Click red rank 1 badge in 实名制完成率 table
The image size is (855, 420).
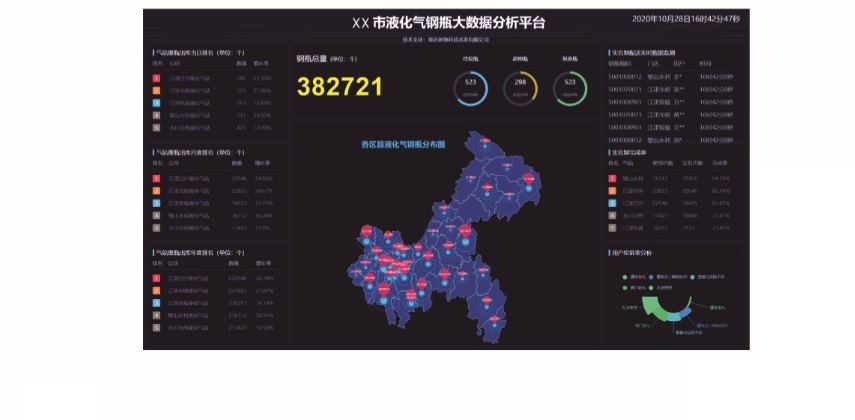tap(612, 178)
